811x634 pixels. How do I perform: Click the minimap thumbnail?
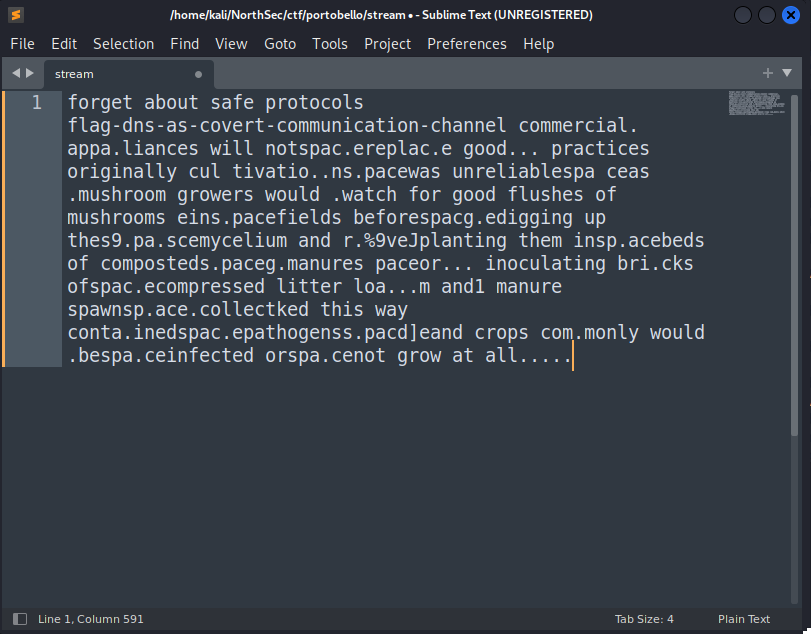point(757,103)
